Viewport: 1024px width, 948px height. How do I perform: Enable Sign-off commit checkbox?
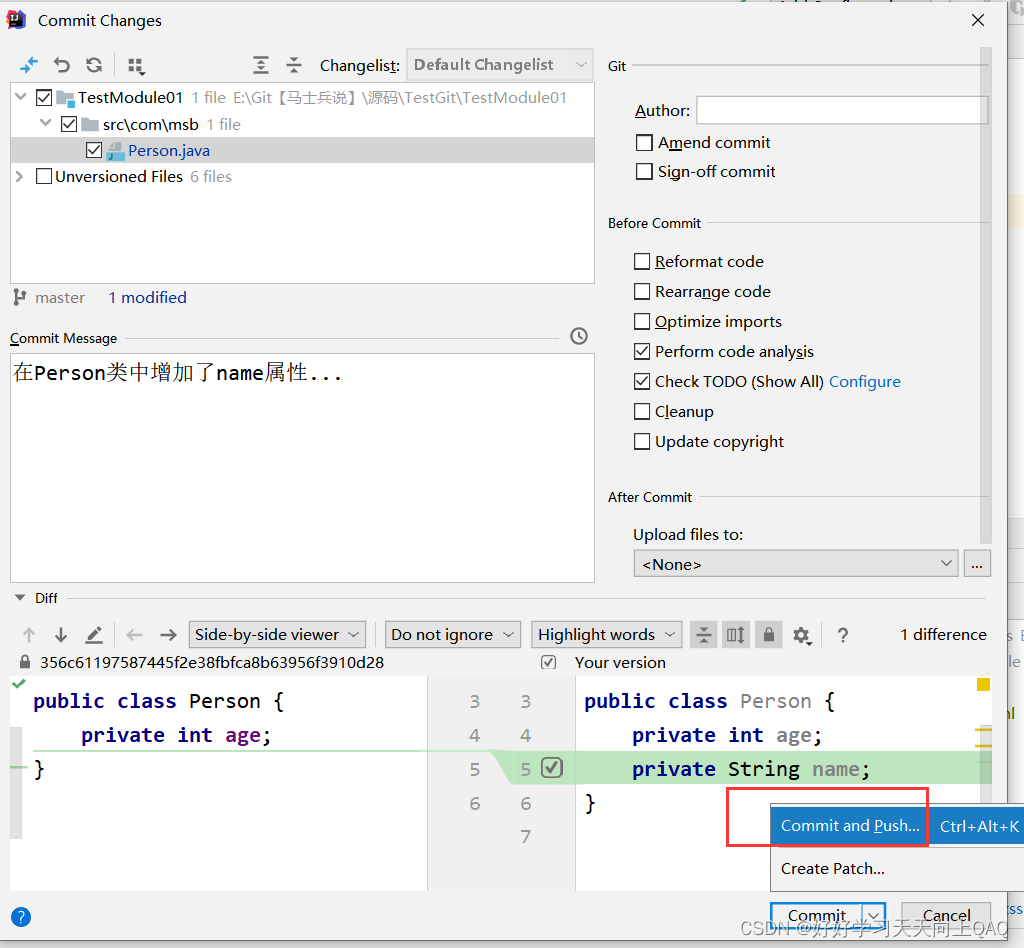[644, 171]
